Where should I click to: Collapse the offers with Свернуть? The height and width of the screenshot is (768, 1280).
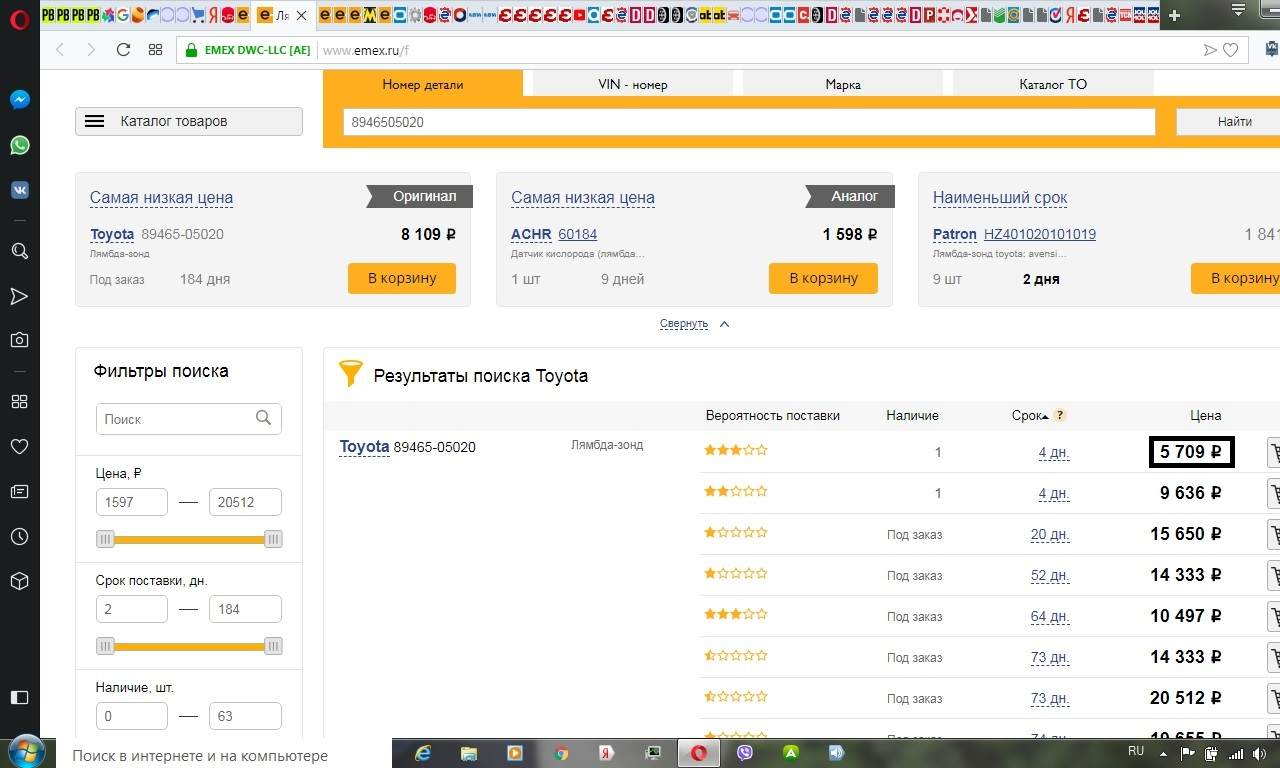[684, 324]
